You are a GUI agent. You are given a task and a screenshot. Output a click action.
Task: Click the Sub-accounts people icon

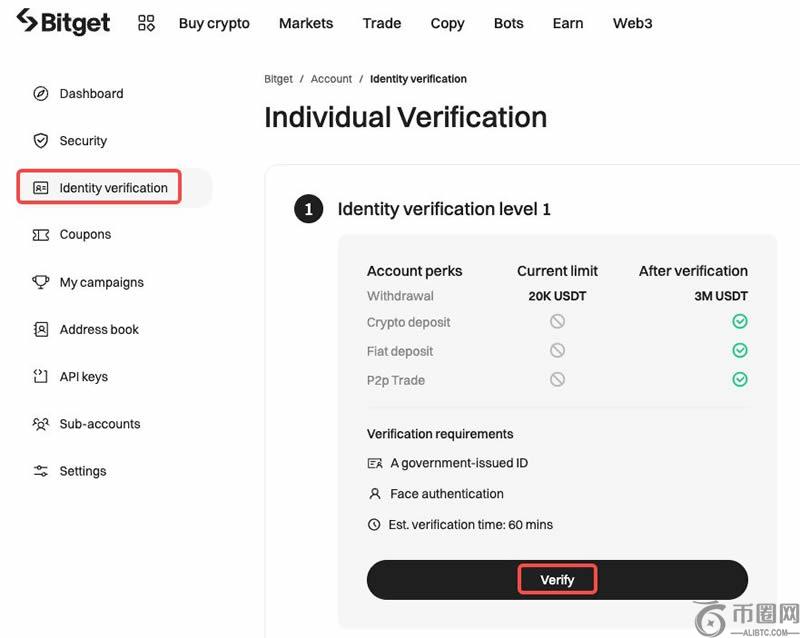41,424
